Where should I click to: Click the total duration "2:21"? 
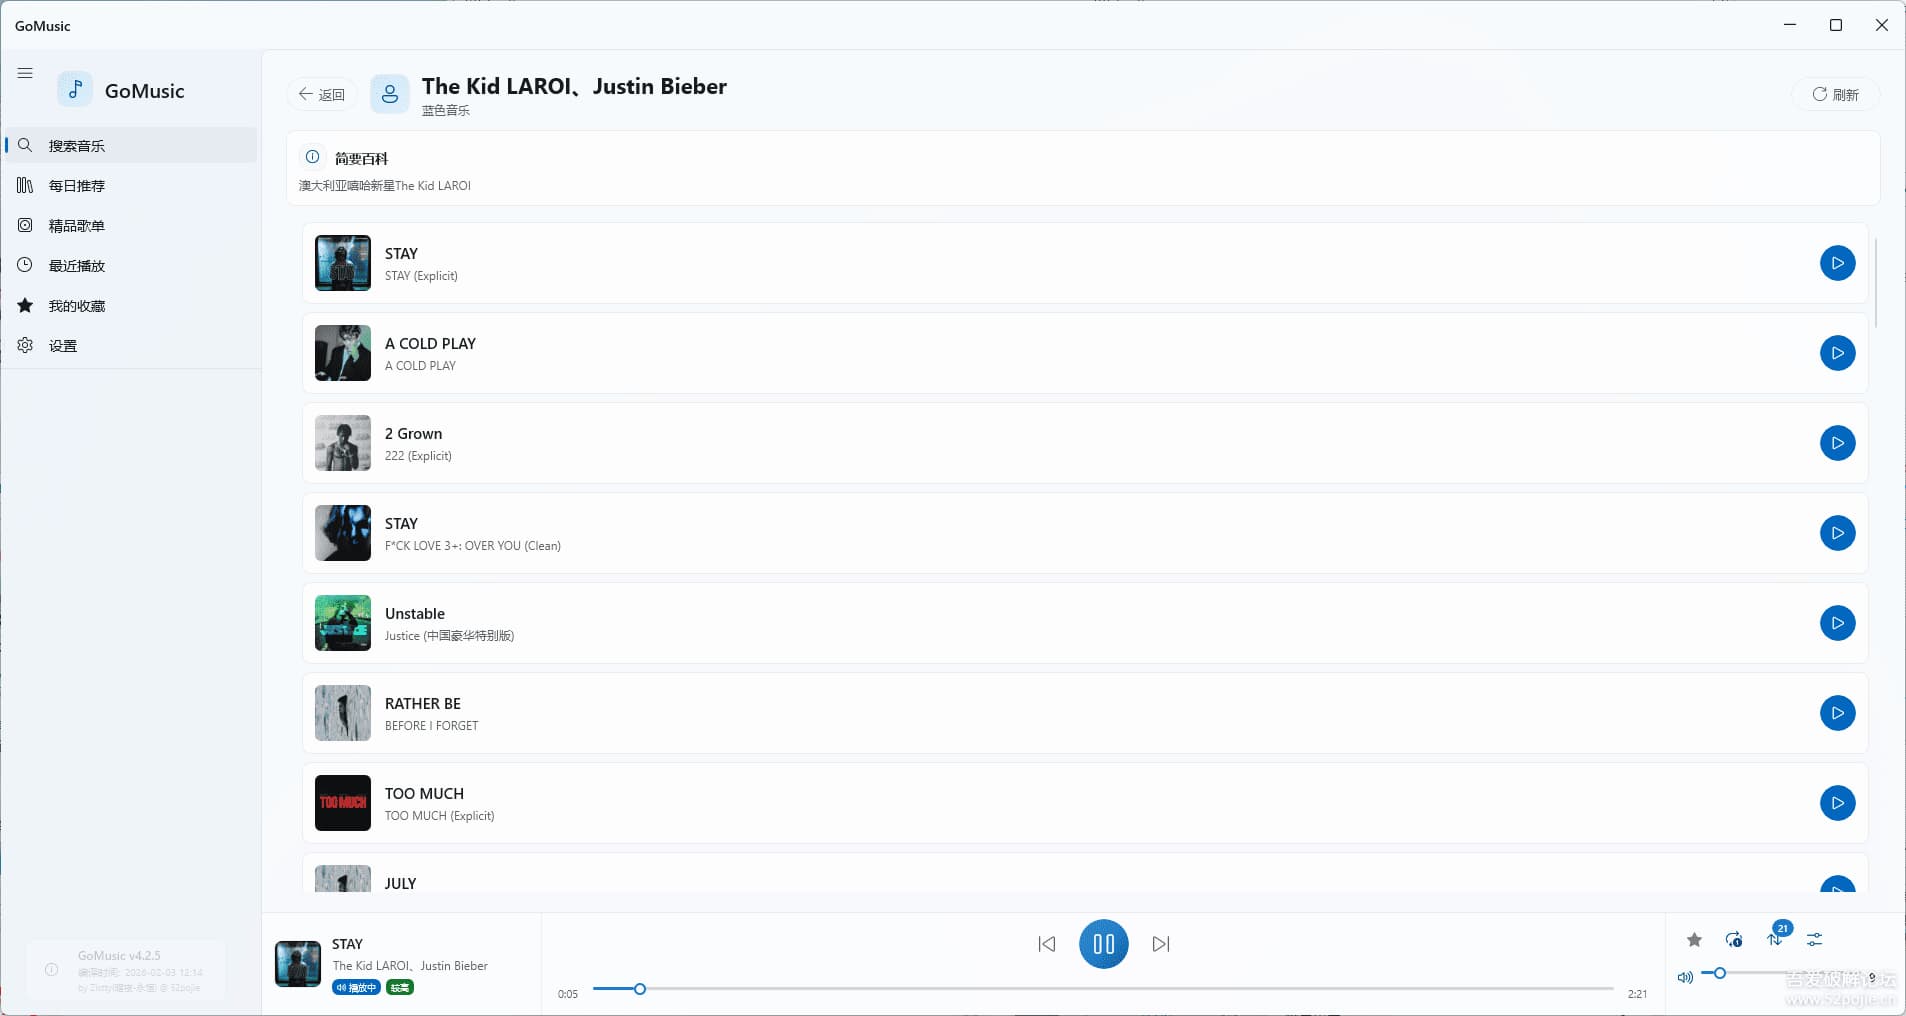1637,994
